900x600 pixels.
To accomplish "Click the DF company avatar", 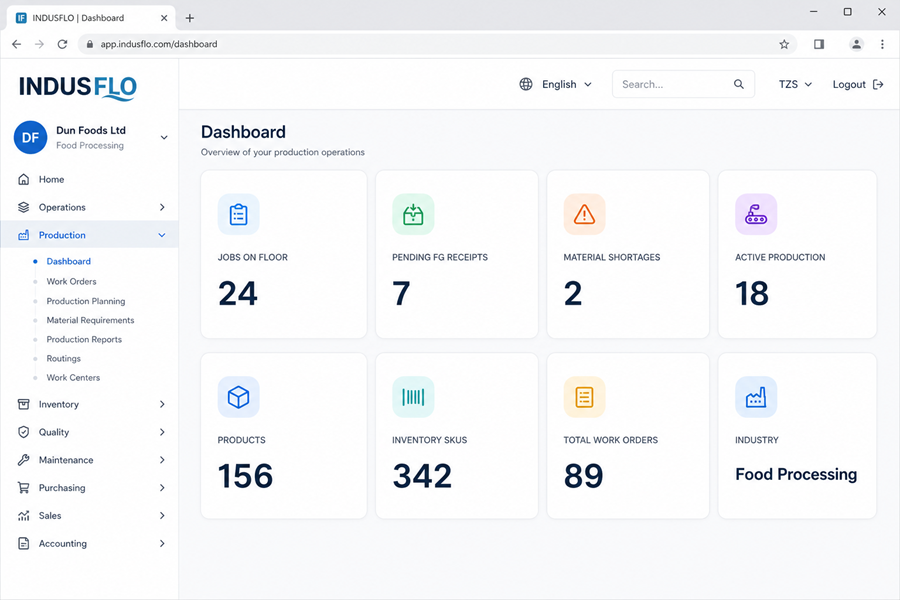I will 30,137.
